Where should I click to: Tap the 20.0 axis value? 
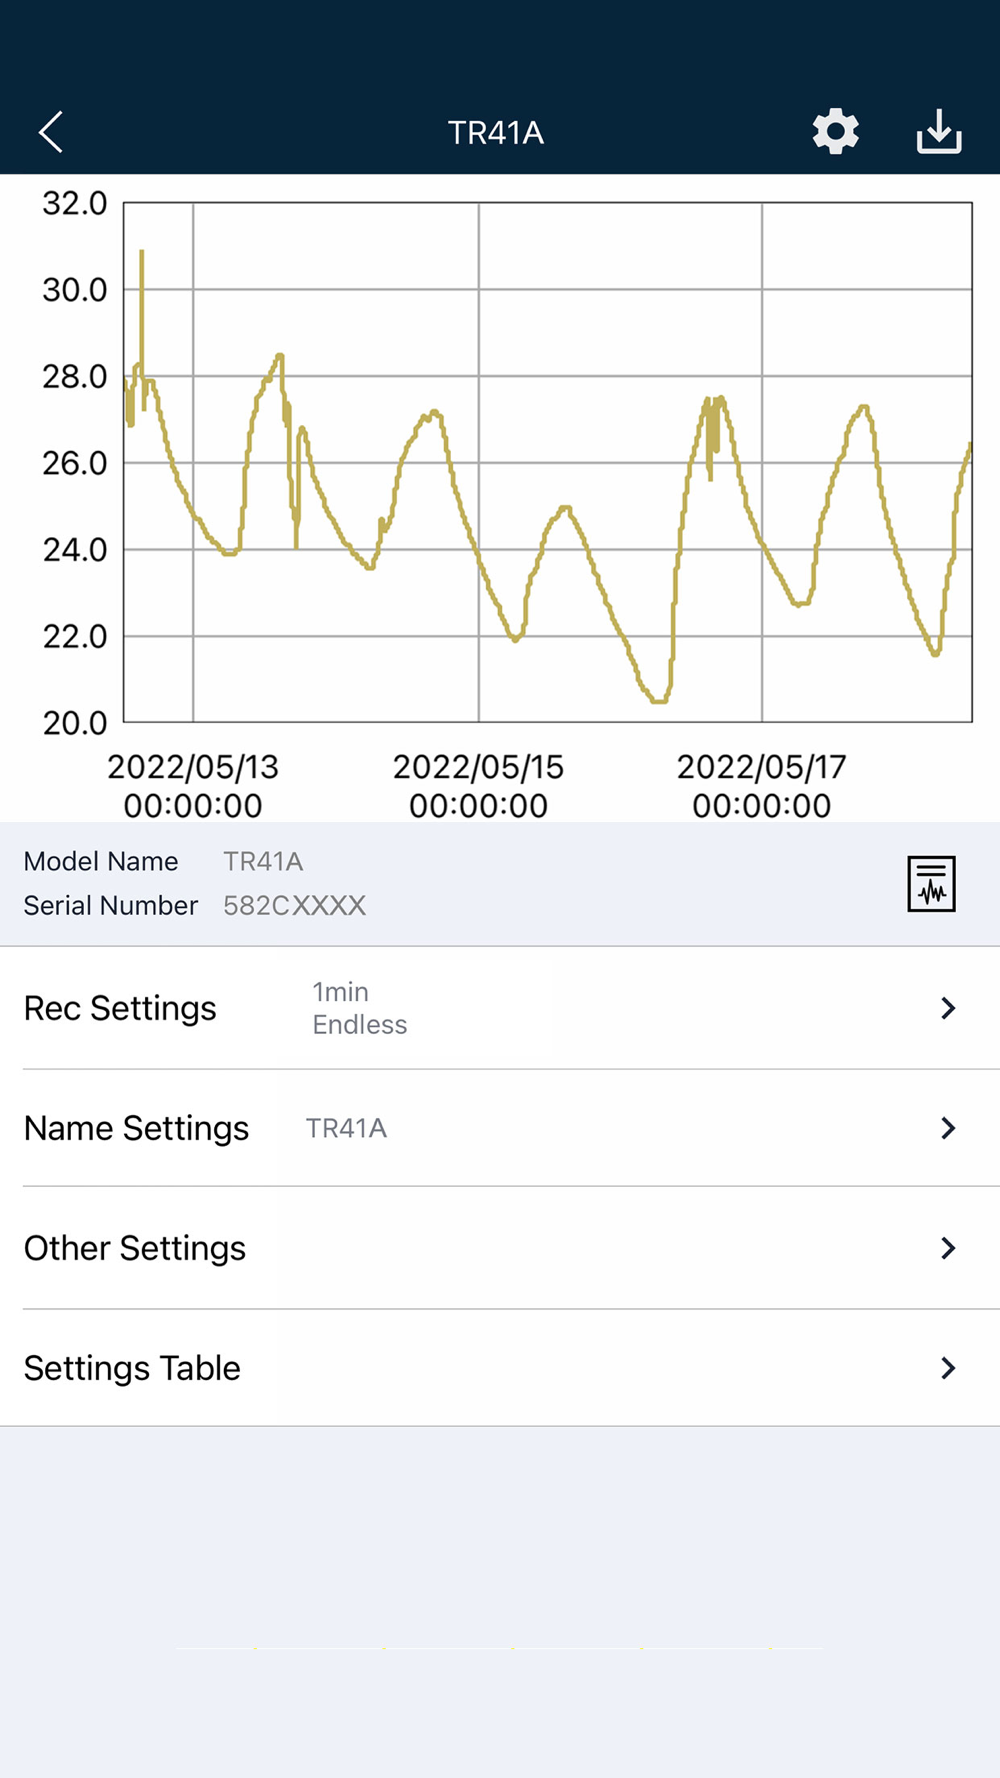pyautogui.click(x=74, y=723)
